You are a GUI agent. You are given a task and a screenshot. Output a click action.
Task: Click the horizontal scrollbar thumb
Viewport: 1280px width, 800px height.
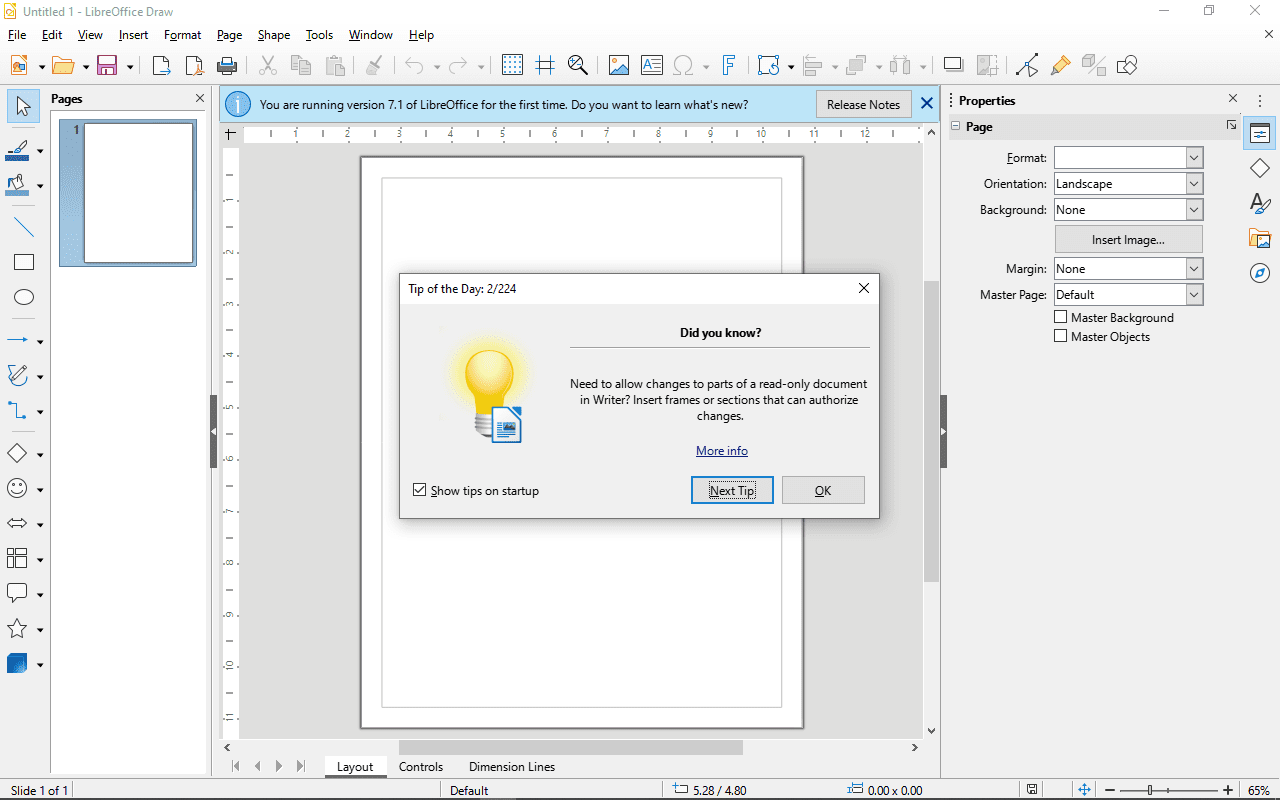[571, 747]
